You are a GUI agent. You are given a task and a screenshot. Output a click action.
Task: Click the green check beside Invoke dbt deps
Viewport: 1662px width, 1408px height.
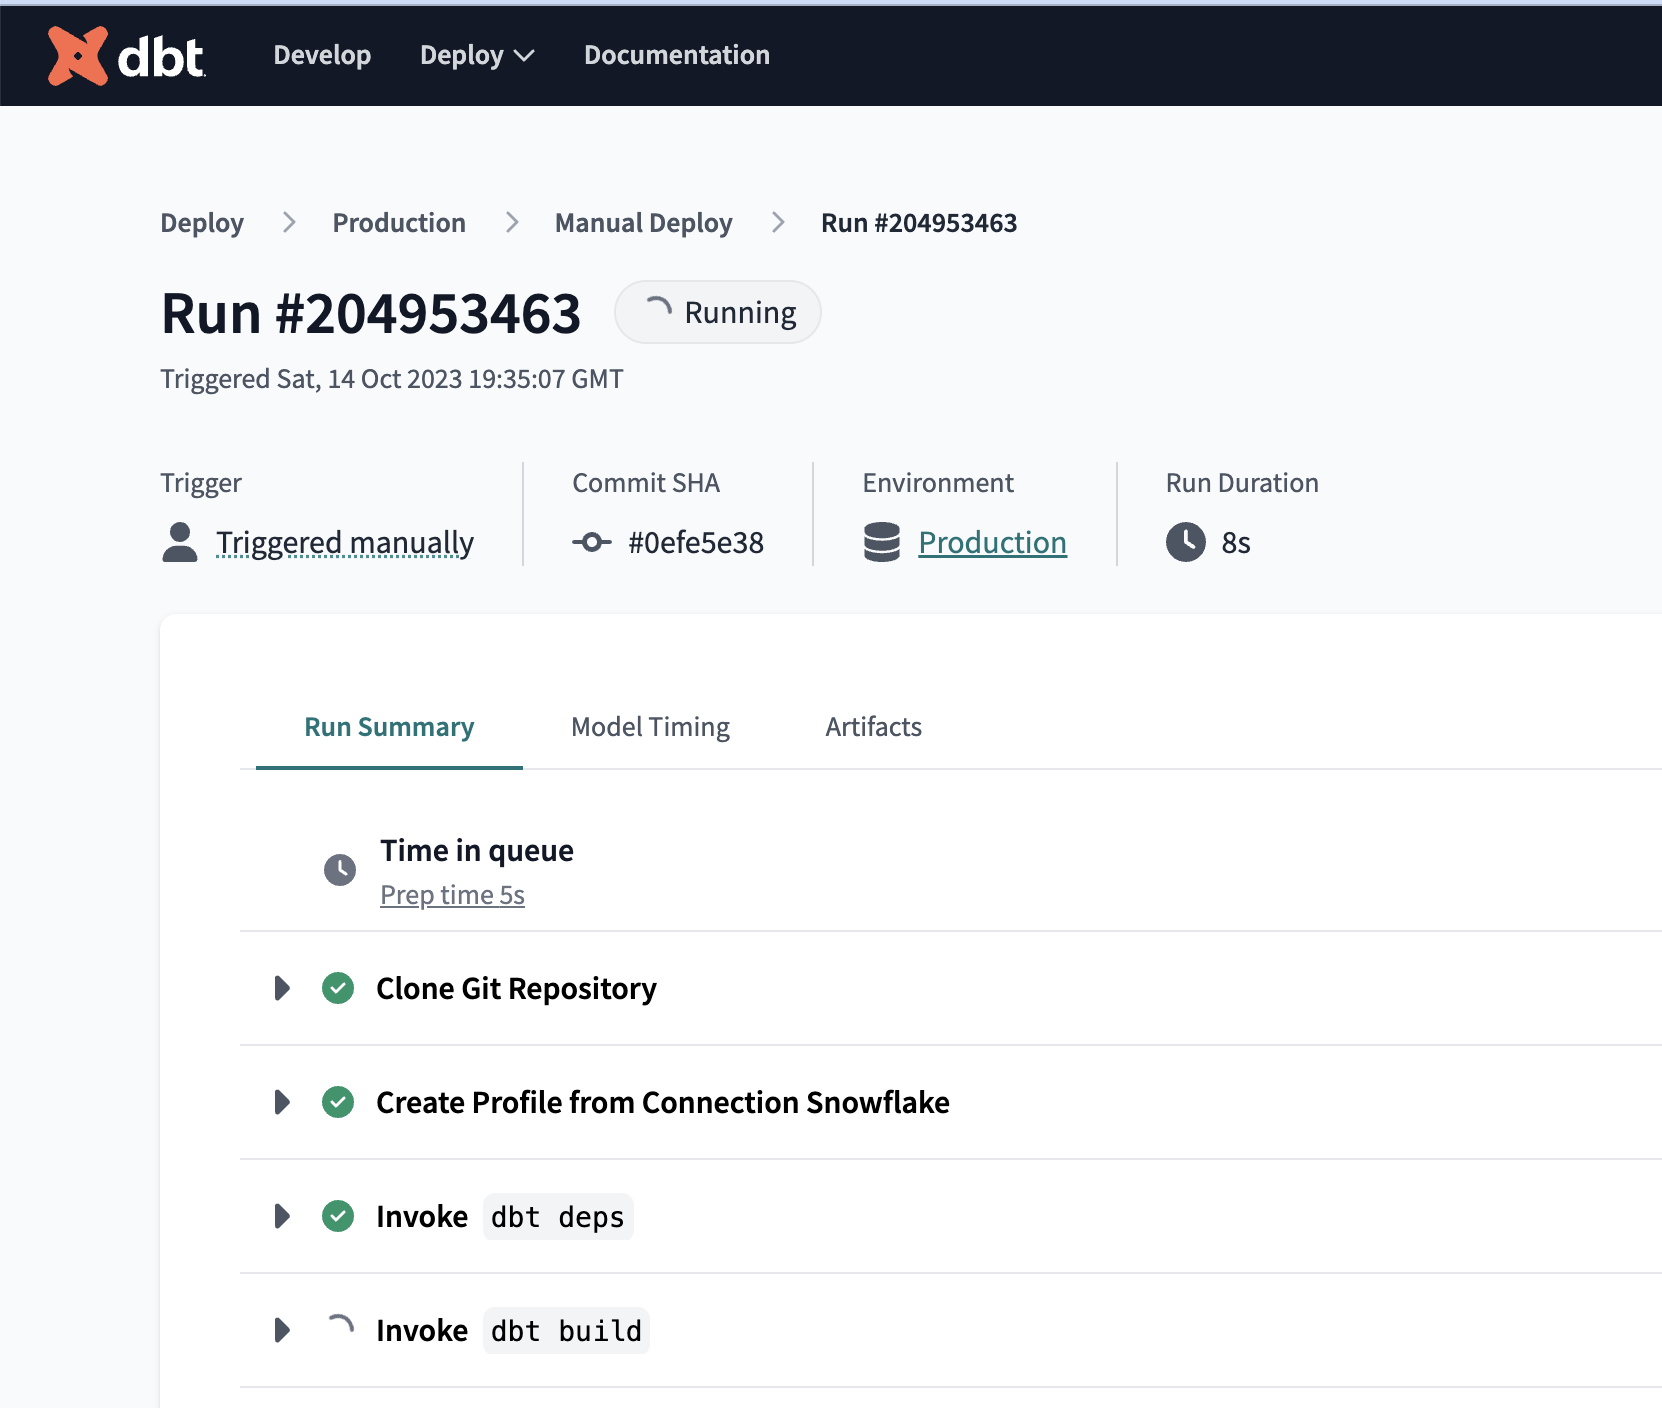click(338, 1216)
